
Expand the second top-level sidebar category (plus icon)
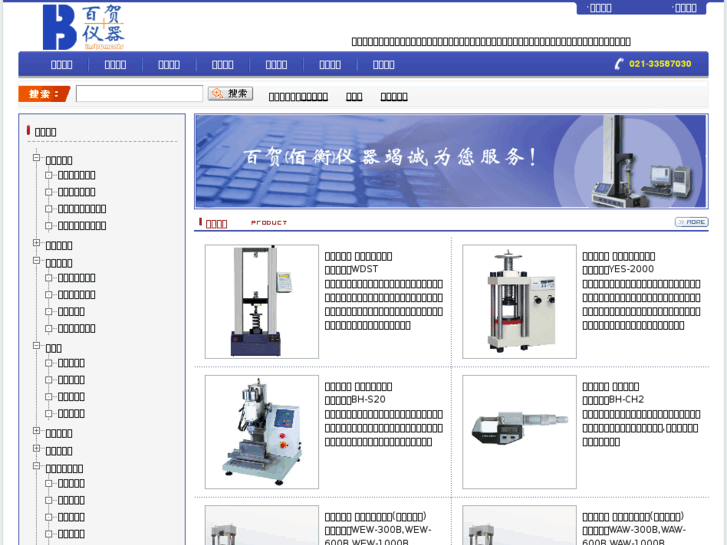pyautogui.click(x=37, y=243)
